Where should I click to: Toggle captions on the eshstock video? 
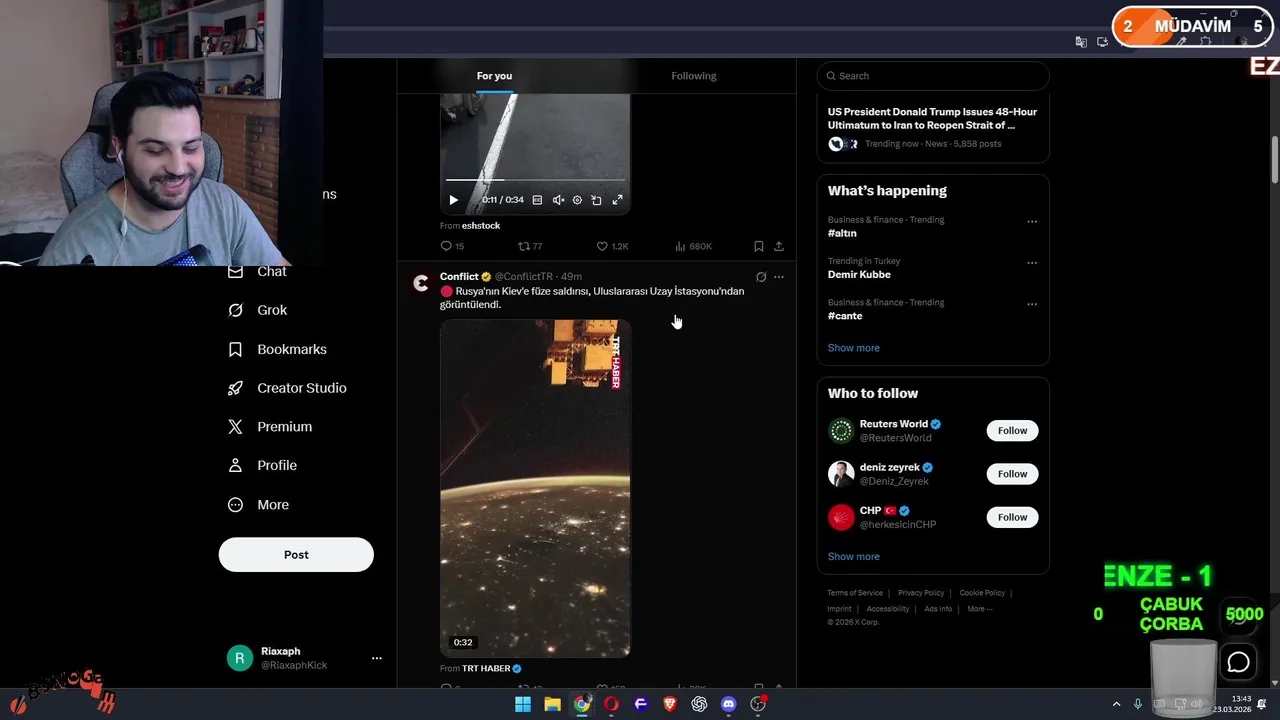point(537,200)
